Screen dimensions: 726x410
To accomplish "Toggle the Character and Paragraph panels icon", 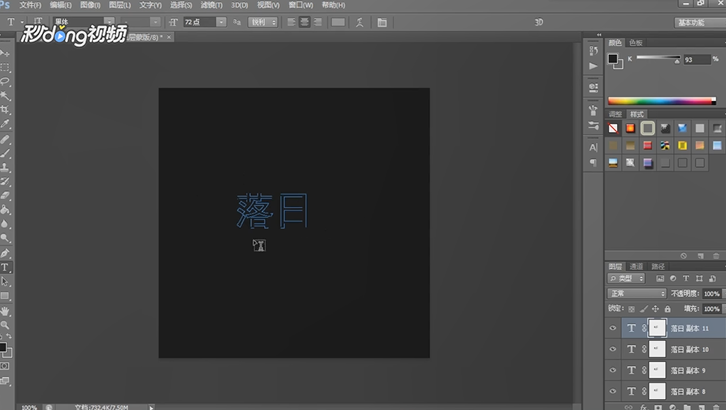I will click(x=382, y=22).
